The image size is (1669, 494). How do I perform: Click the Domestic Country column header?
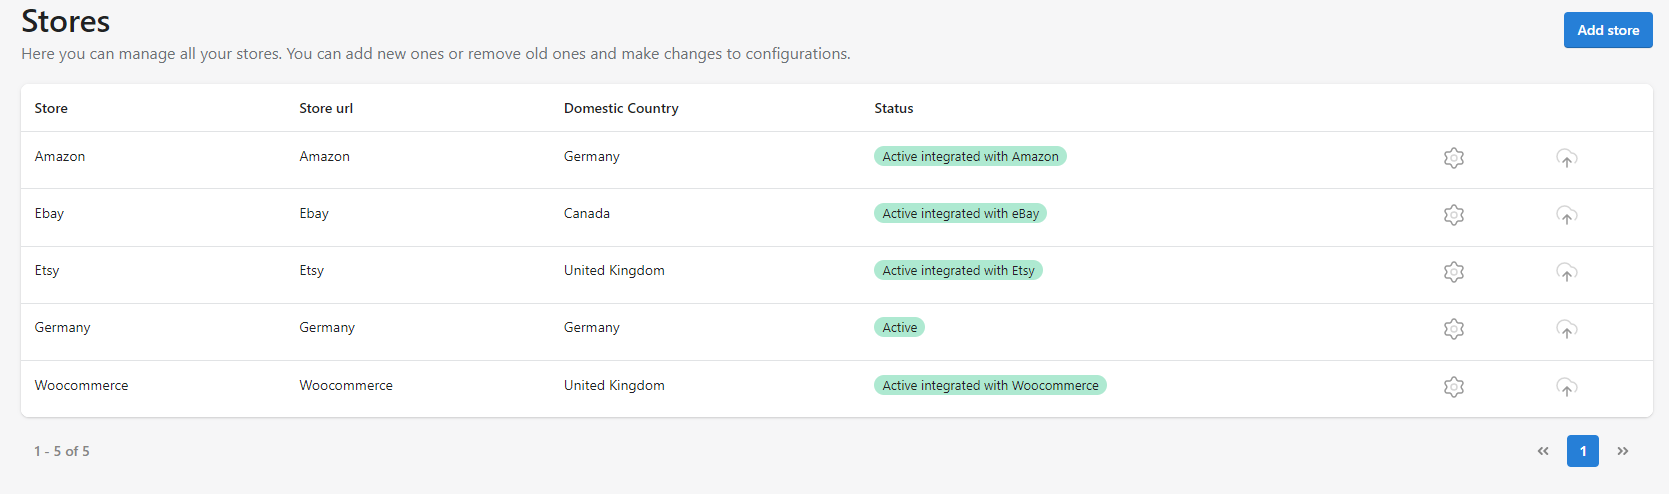pos(621,108)
